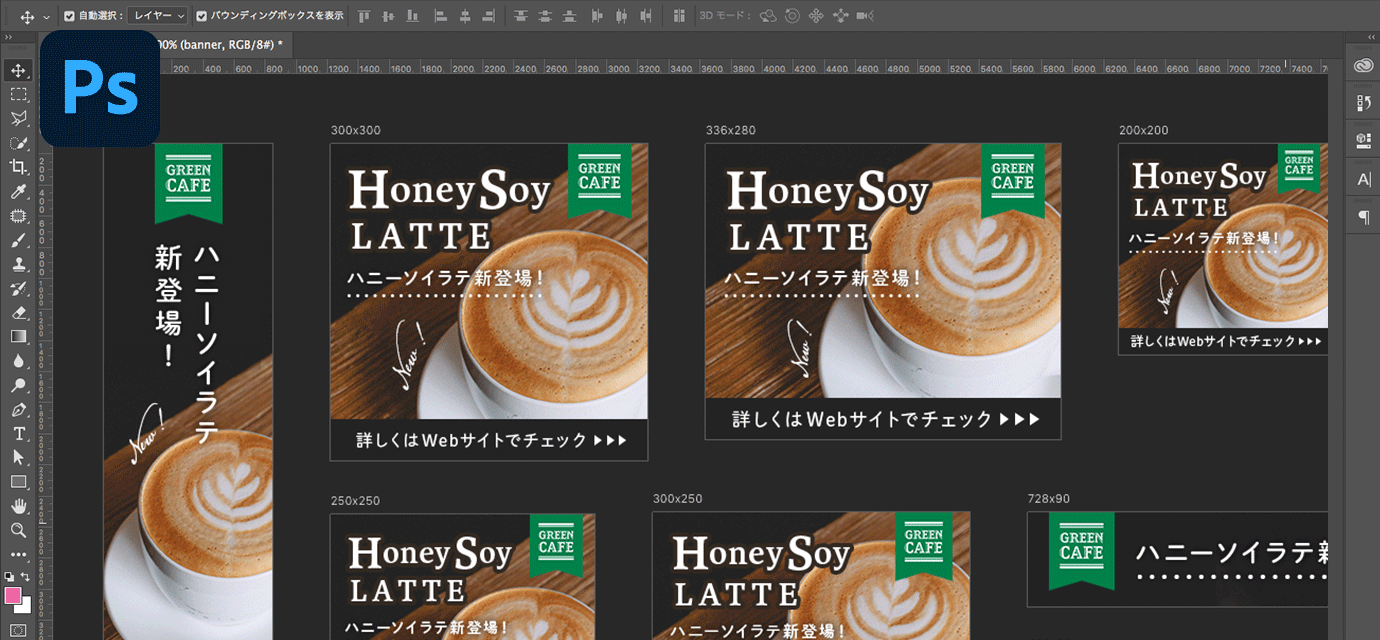
Task: Select the 728x90 artboard label
Action: (x=1049, y=498)
